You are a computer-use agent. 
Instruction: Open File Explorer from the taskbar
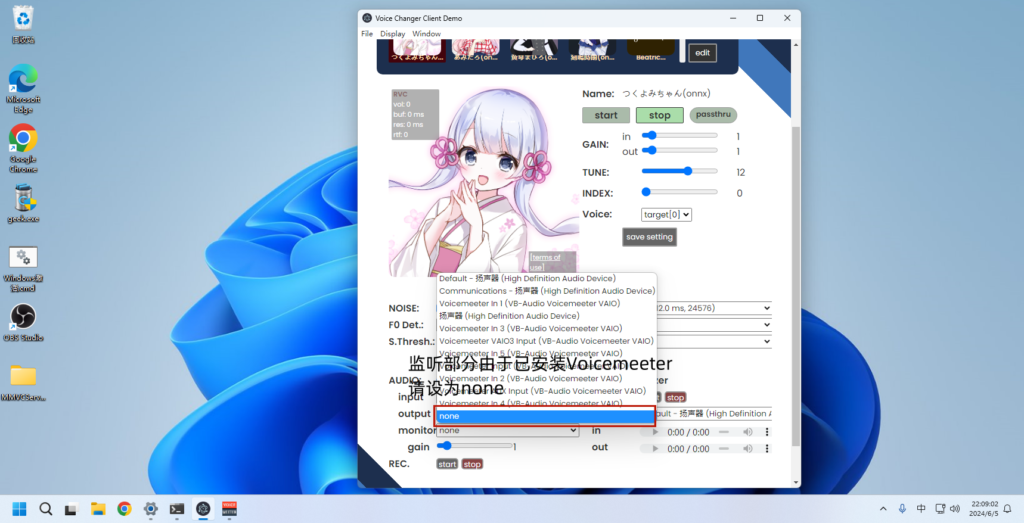tap(98, 509)
